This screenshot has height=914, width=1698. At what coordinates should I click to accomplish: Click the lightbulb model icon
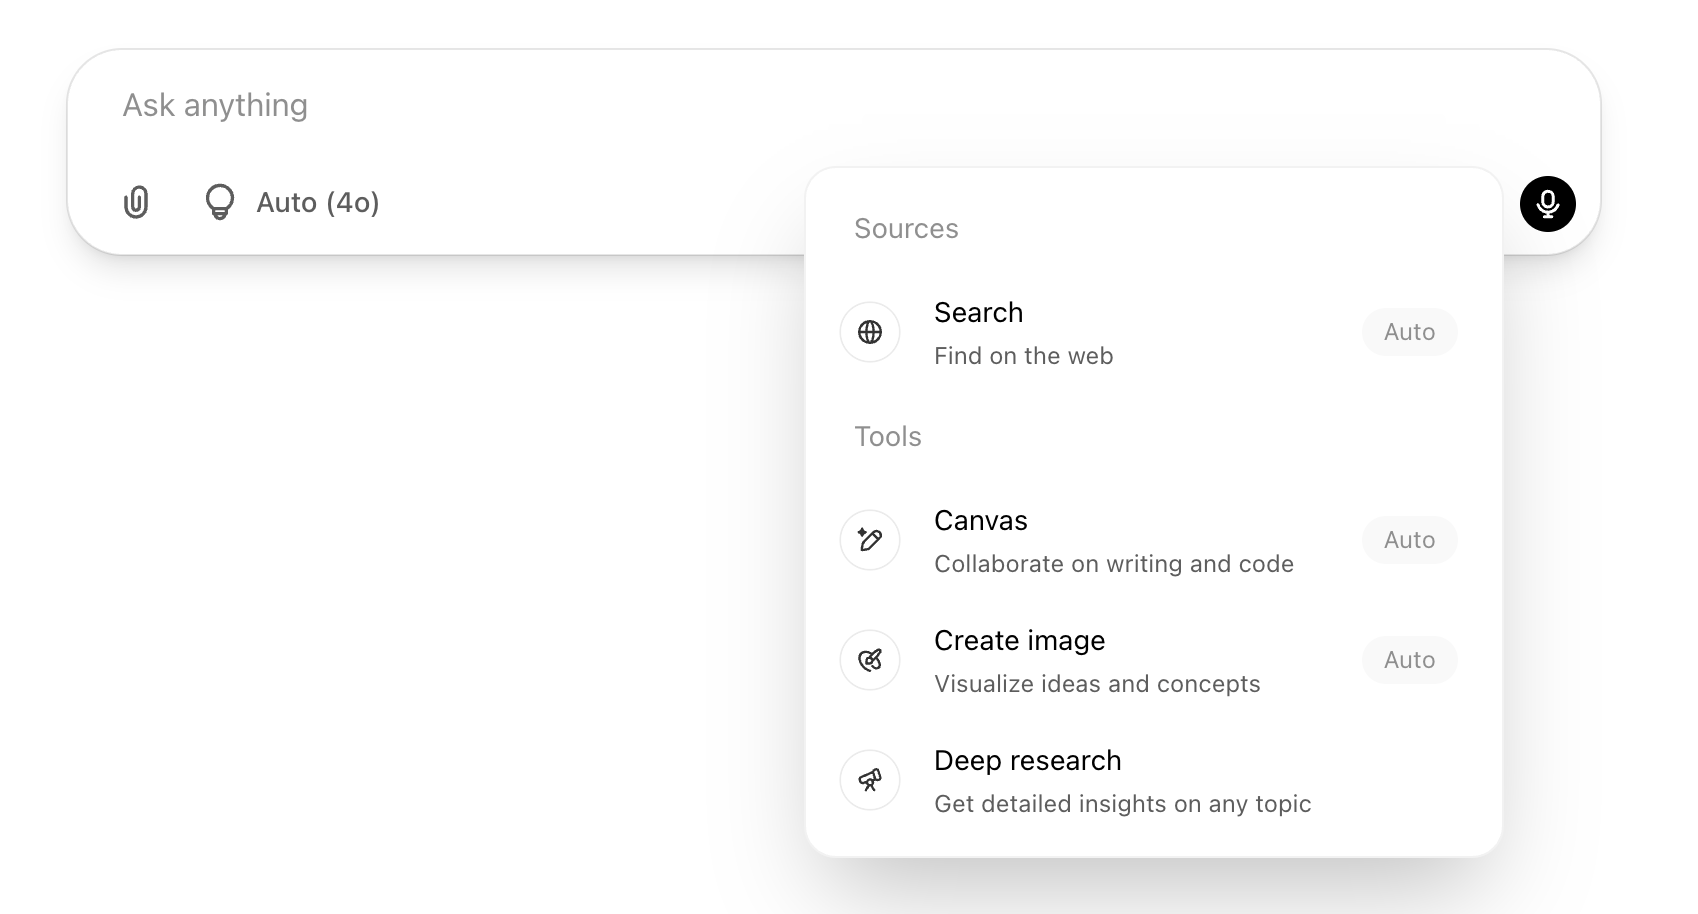(x=219, y=202)
